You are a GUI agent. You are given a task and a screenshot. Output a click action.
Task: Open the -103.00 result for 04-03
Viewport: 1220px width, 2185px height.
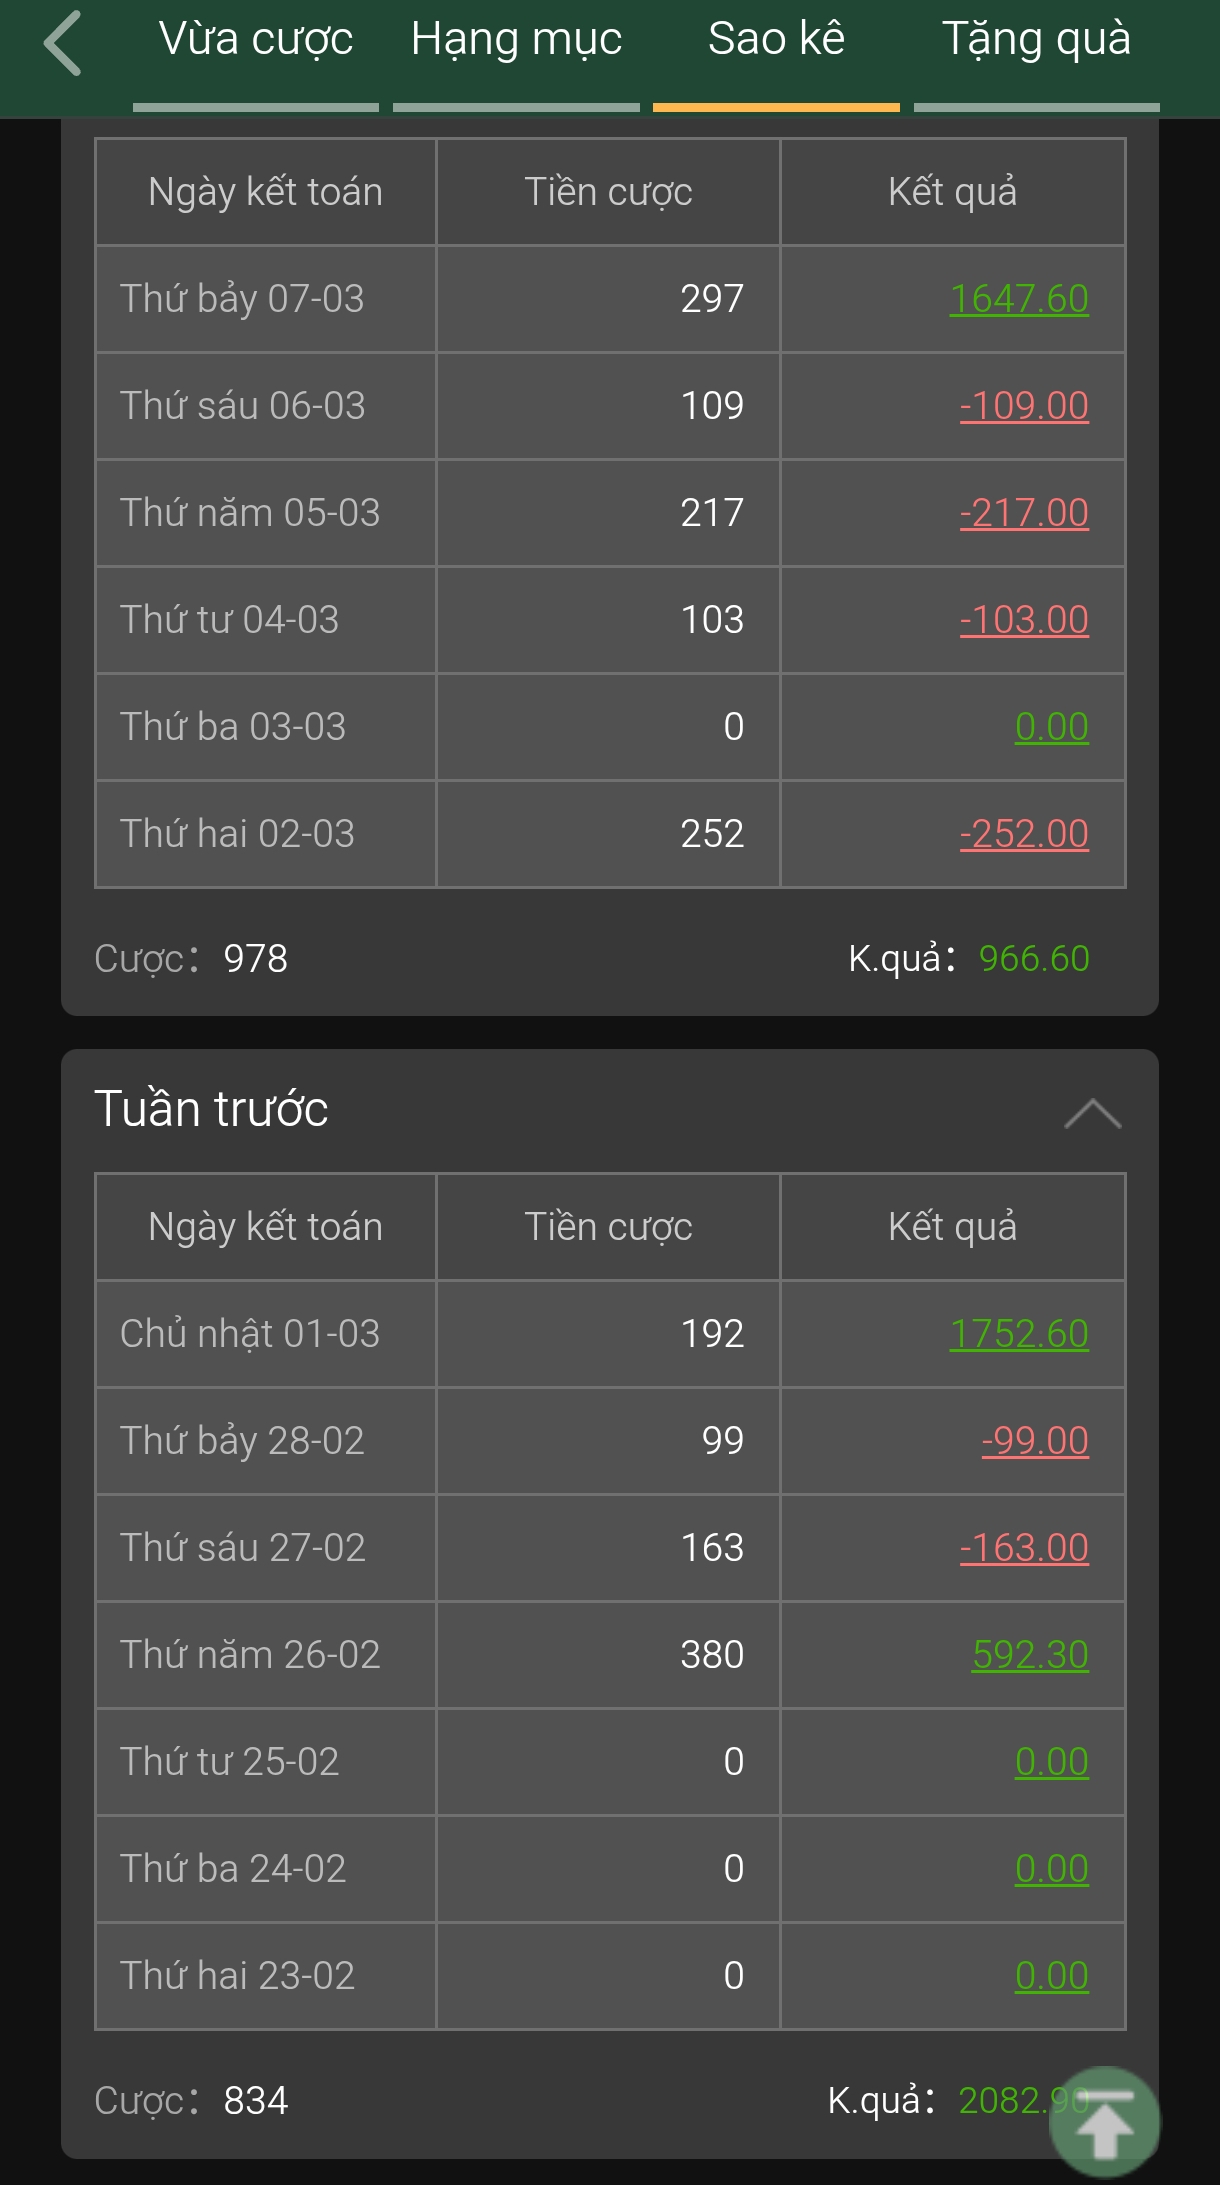click(1024, 620)
